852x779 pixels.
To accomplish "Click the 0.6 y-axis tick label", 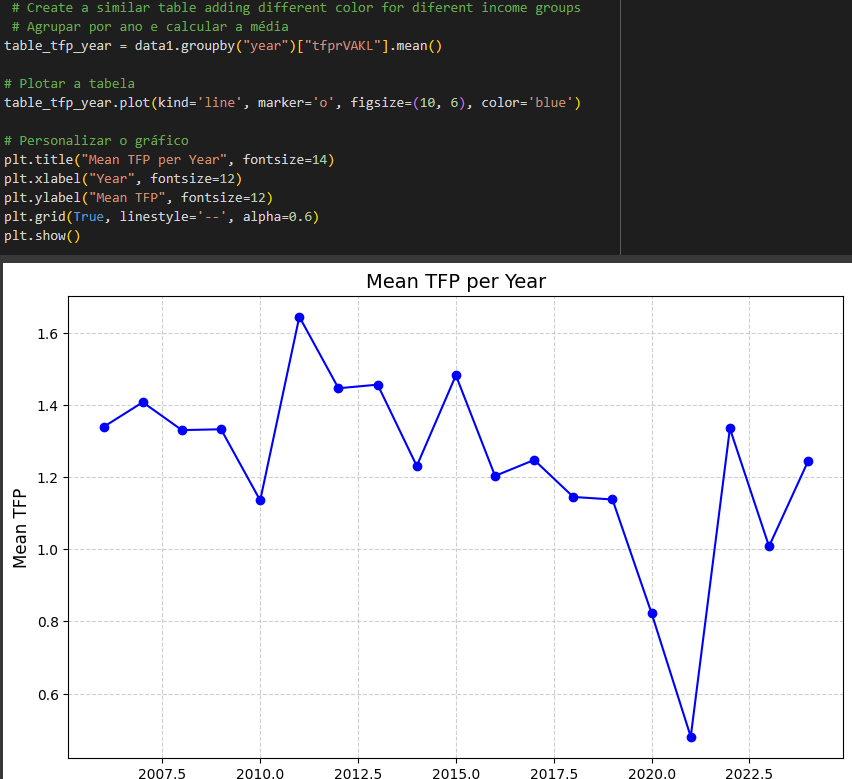I will click(x=48, y=695).
